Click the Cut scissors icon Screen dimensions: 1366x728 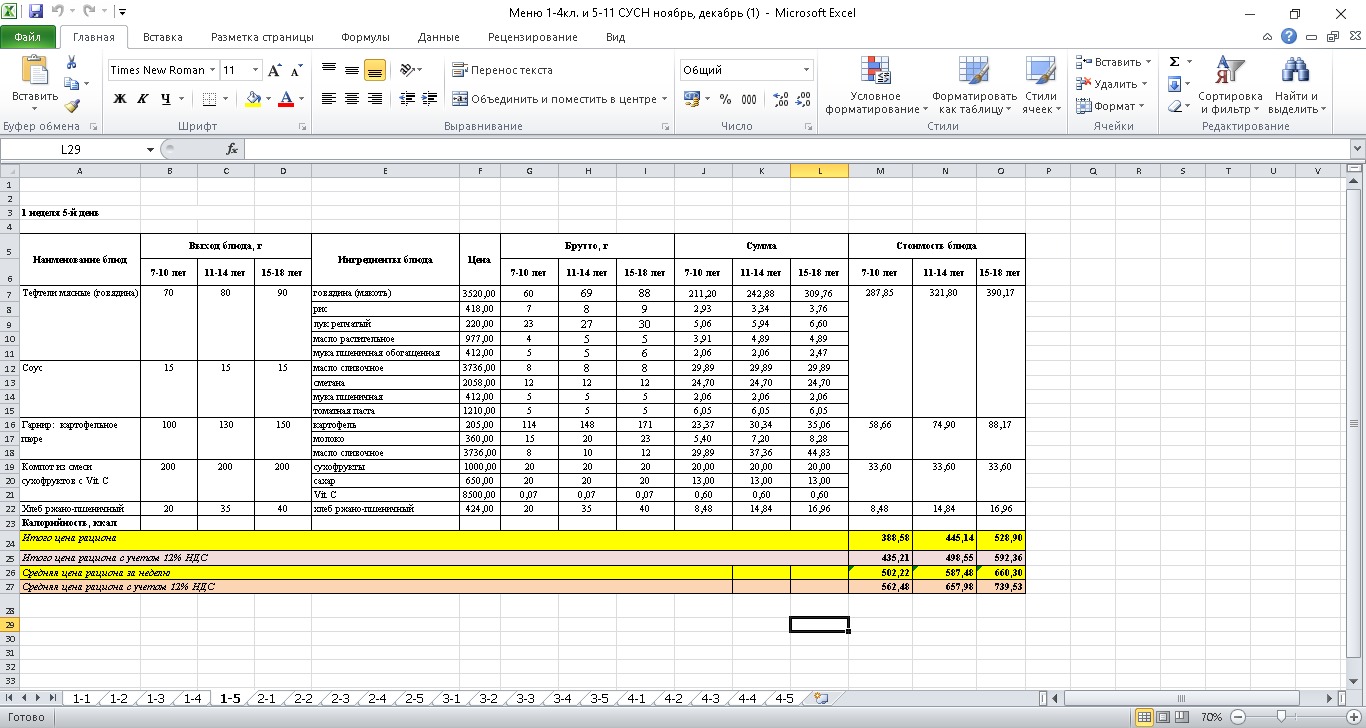[x=72, y=62]
